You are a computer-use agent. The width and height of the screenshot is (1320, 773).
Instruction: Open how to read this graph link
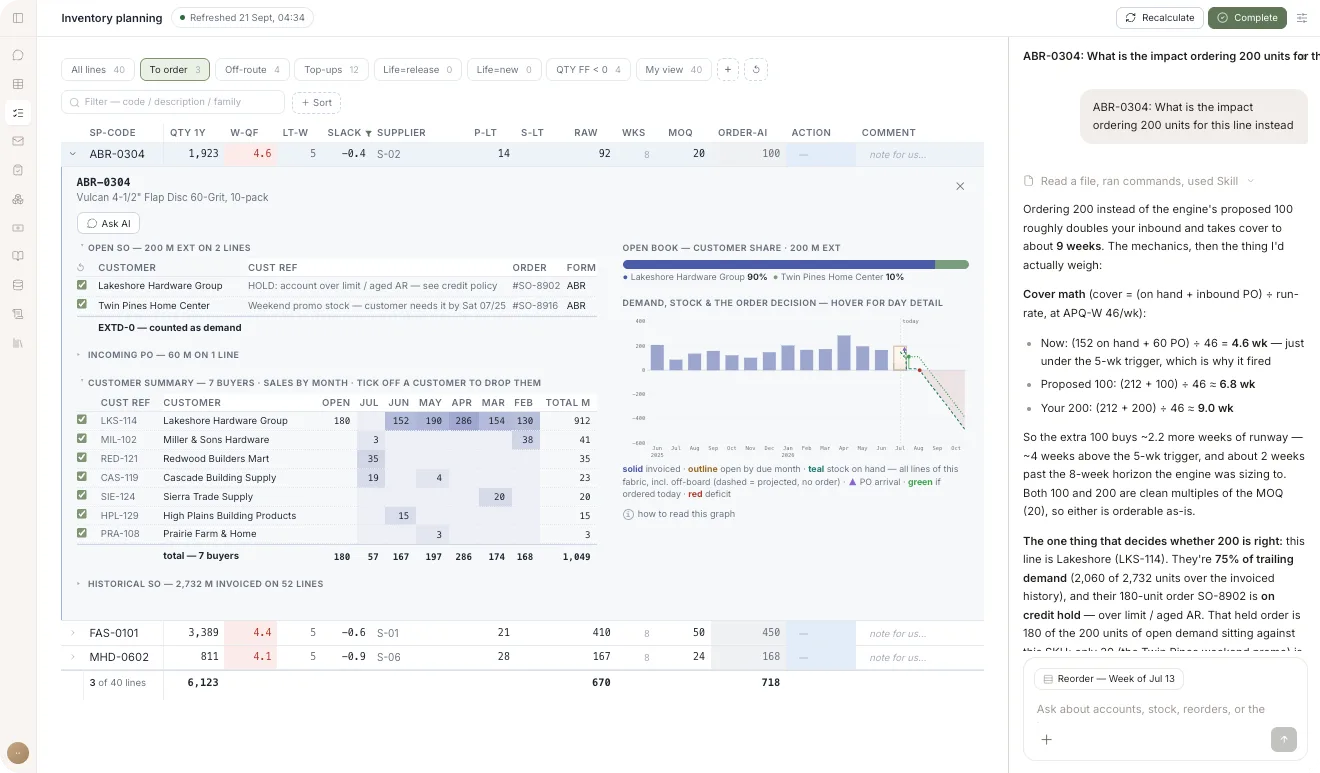pos(686,514)
